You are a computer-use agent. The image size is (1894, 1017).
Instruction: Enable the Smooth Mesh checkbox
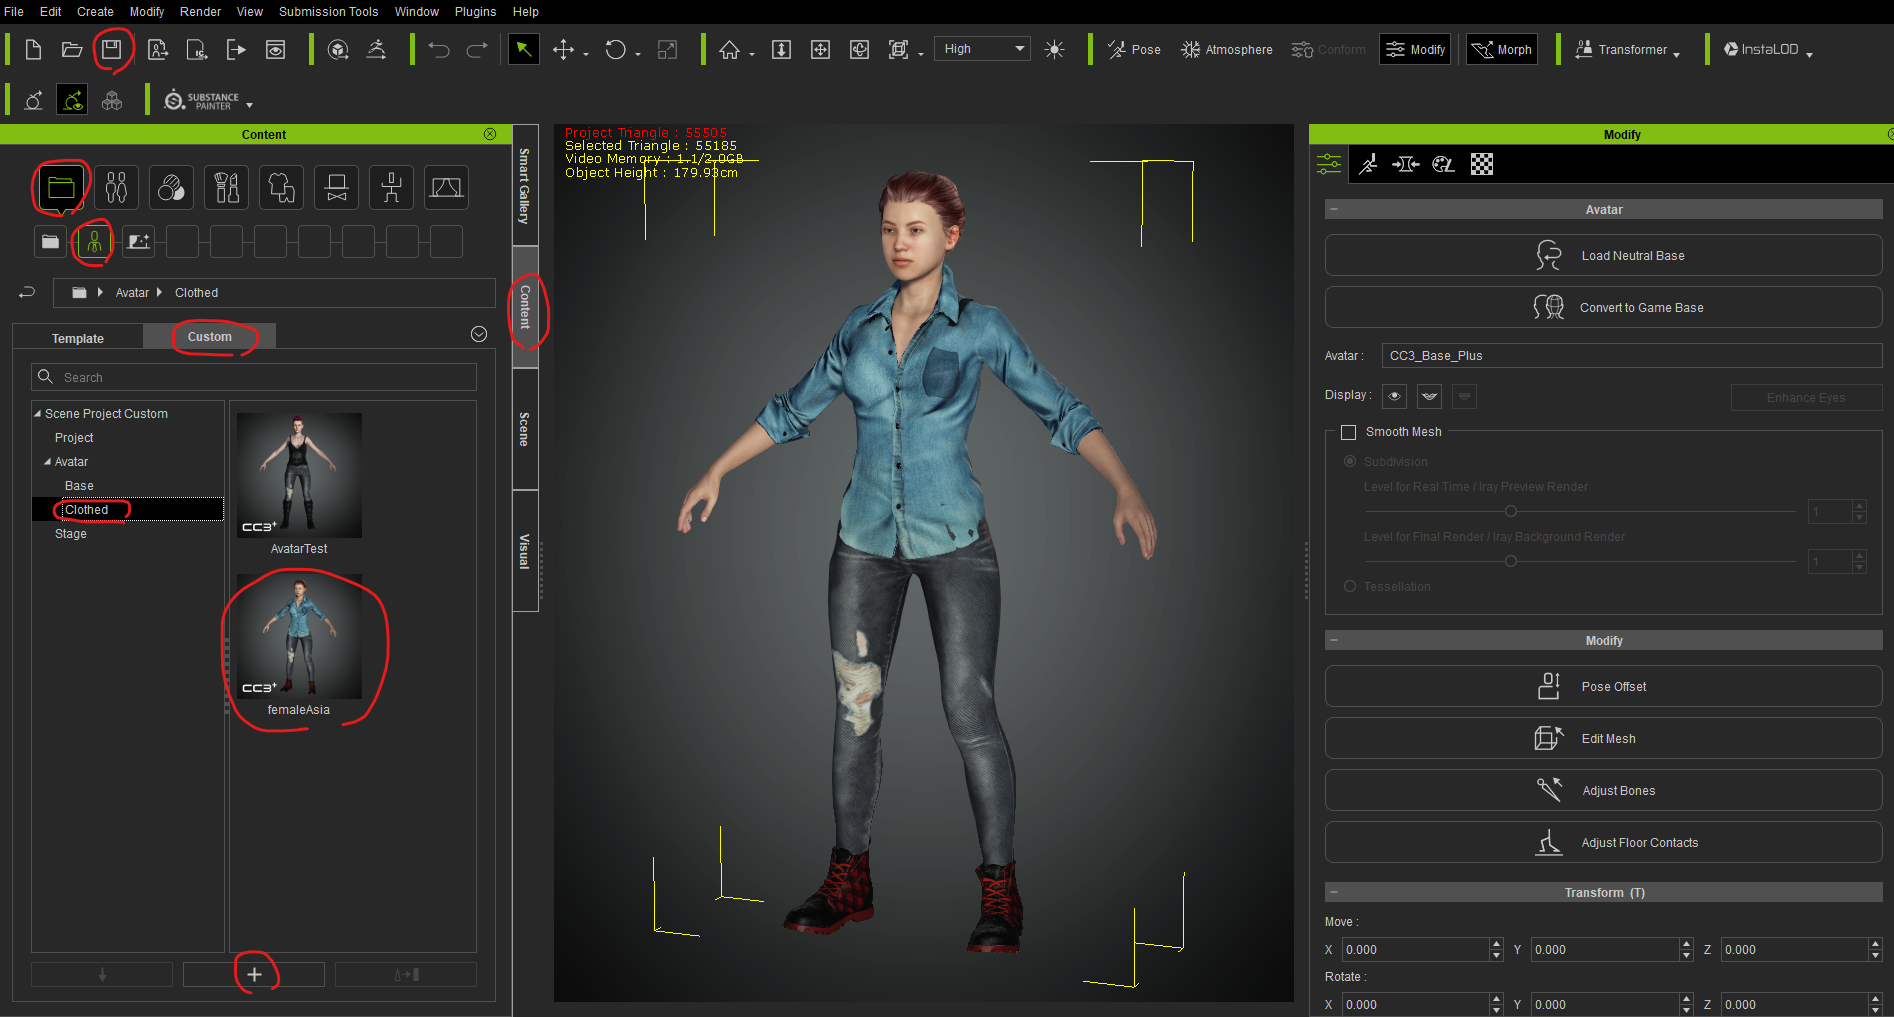1348,432
